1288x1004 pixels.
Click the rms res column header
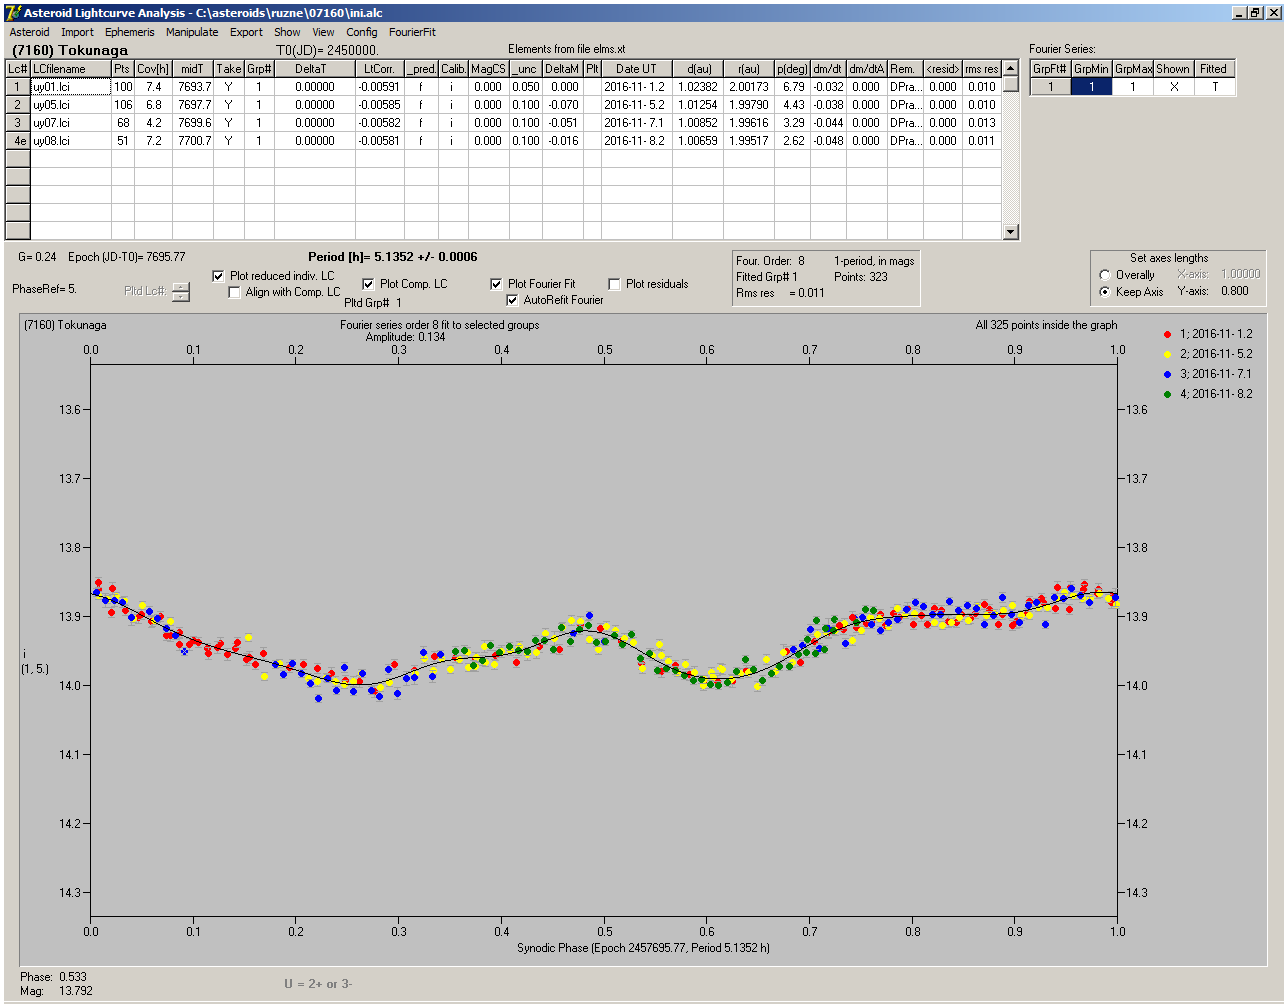tap(981, 69)
